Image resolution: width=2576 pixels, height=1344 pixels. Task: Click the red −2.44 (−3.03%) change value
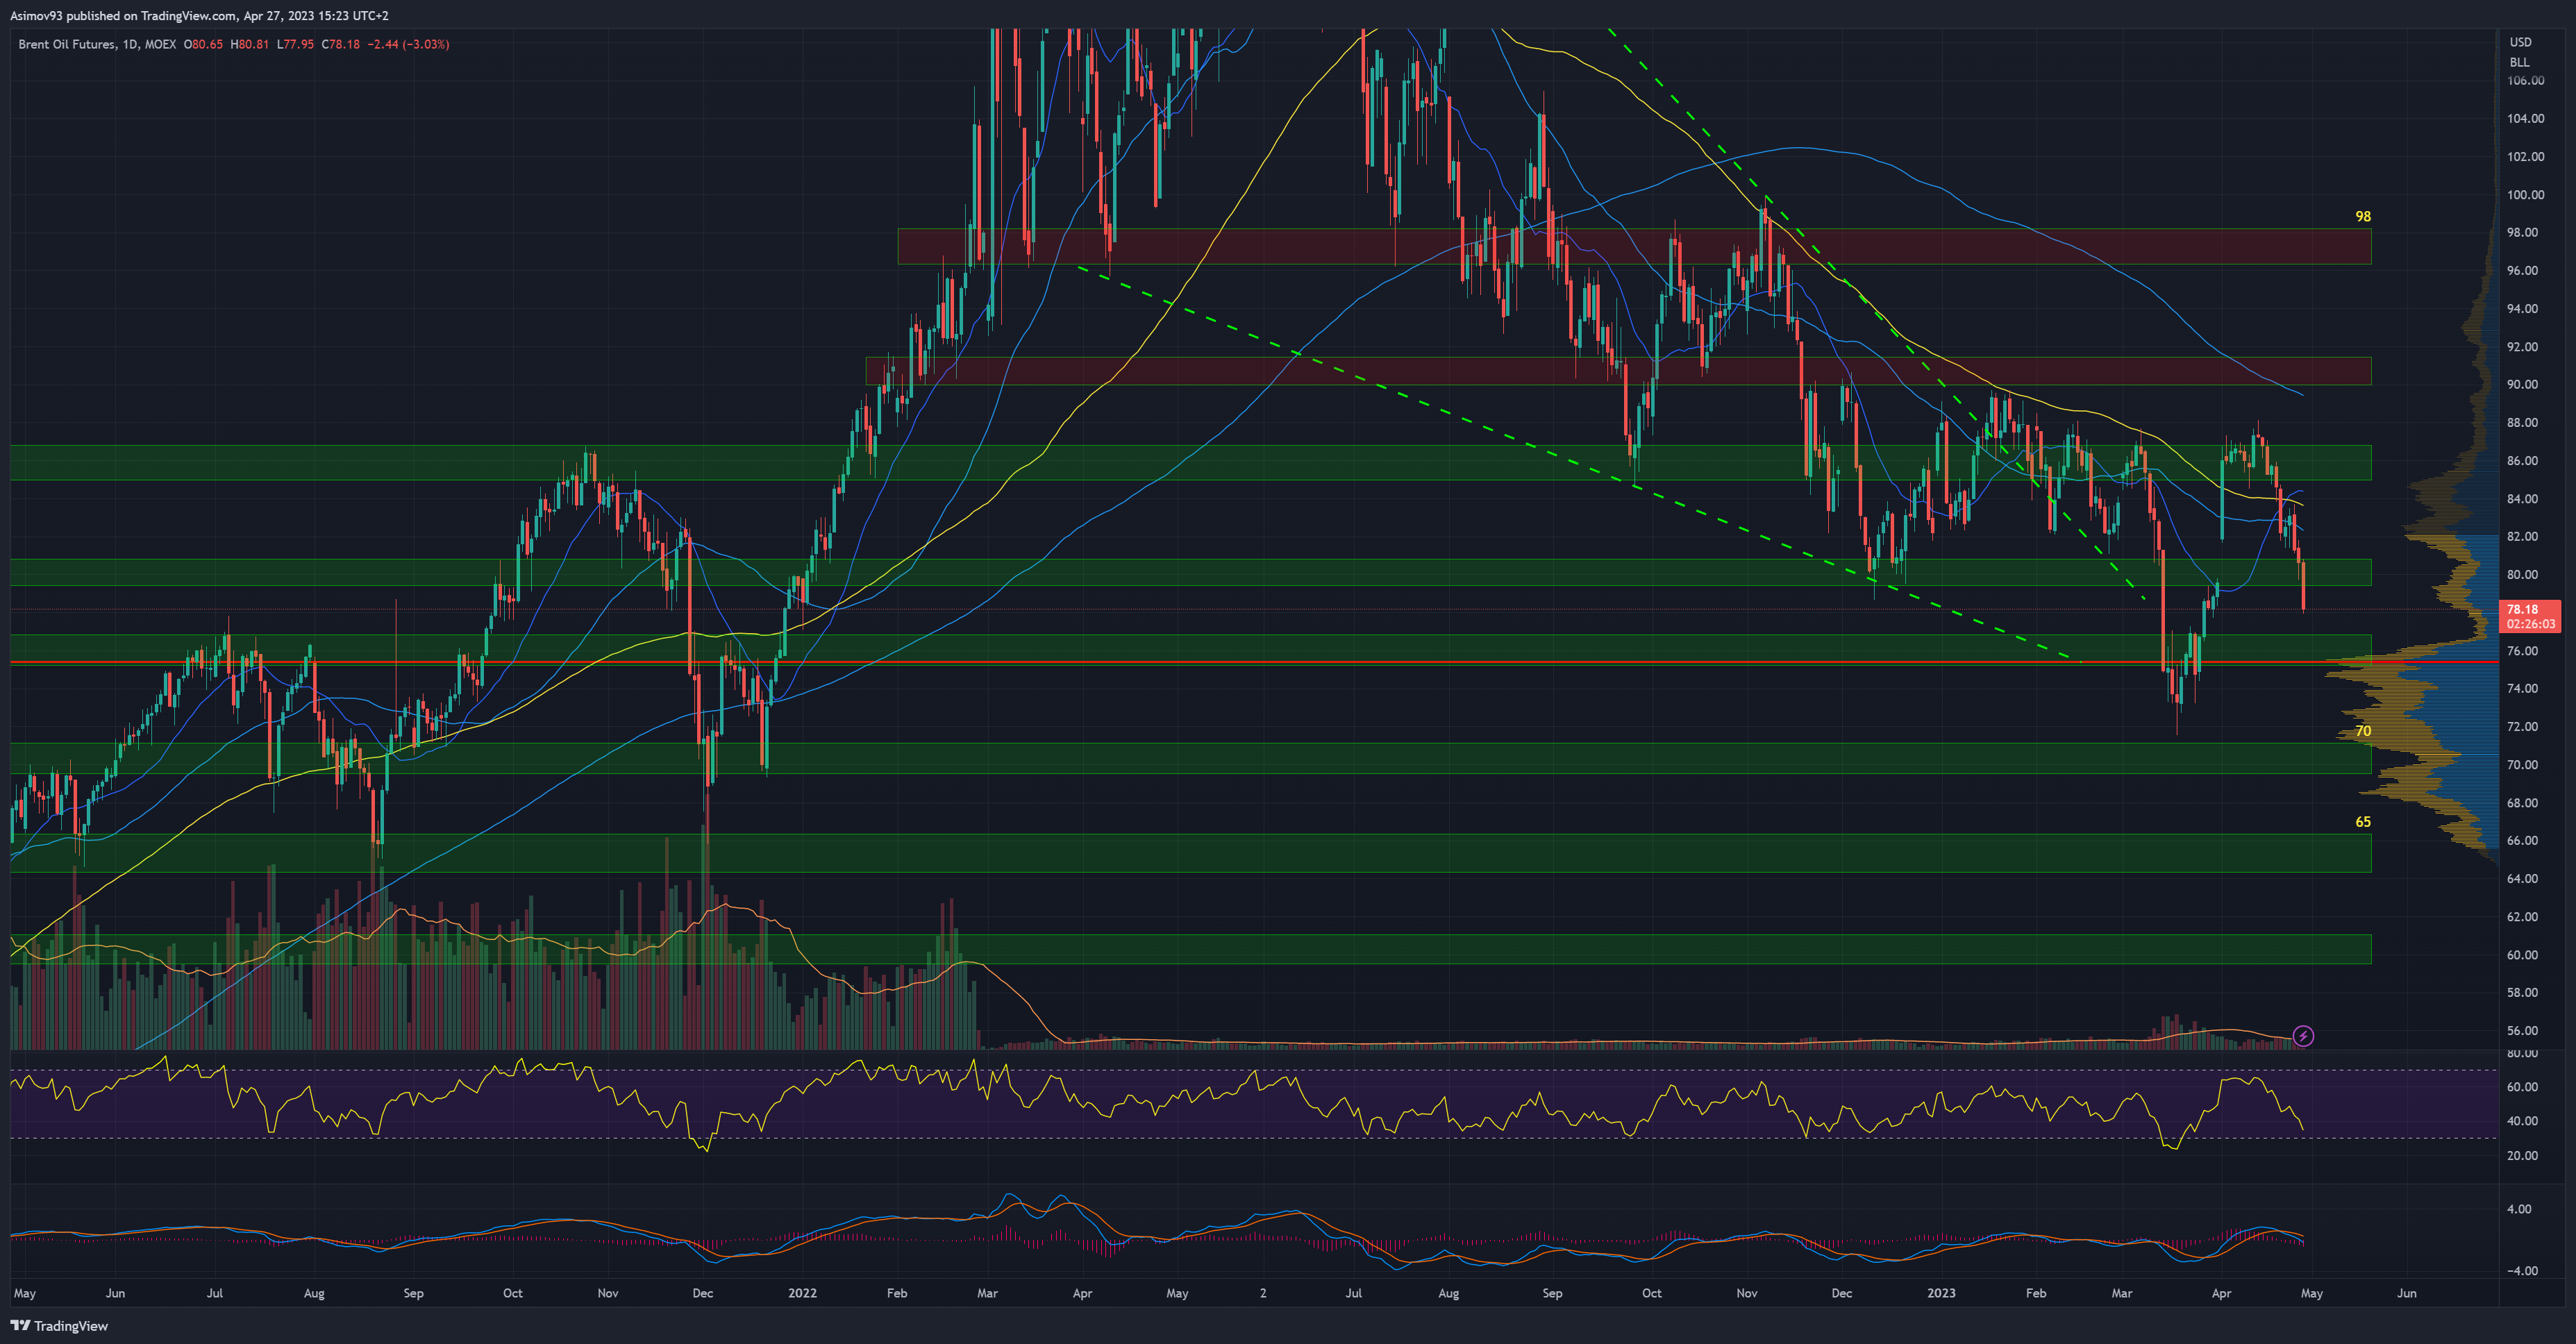(x=408, y=44)
